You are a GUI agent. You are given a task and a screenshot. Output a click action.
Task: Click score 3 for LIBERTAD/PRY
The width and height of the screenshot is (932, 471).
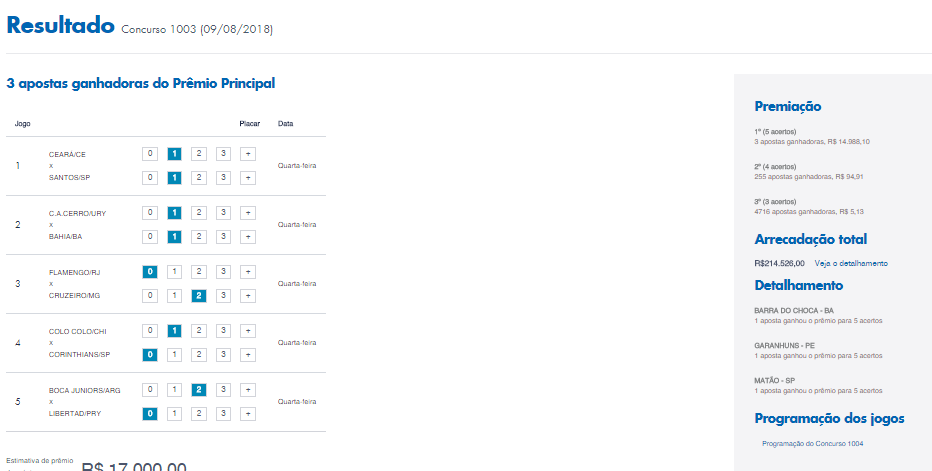[x=223, y=413]
